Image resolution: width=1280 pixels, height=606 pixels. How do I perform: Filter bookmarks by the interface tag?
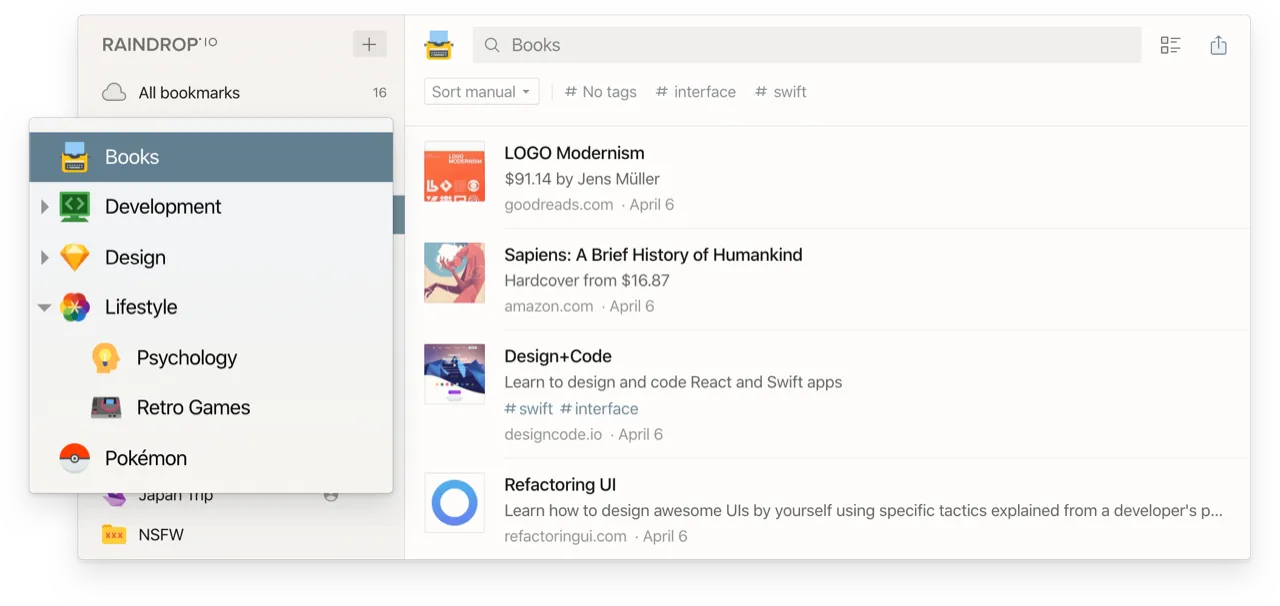tap(696, 91)
